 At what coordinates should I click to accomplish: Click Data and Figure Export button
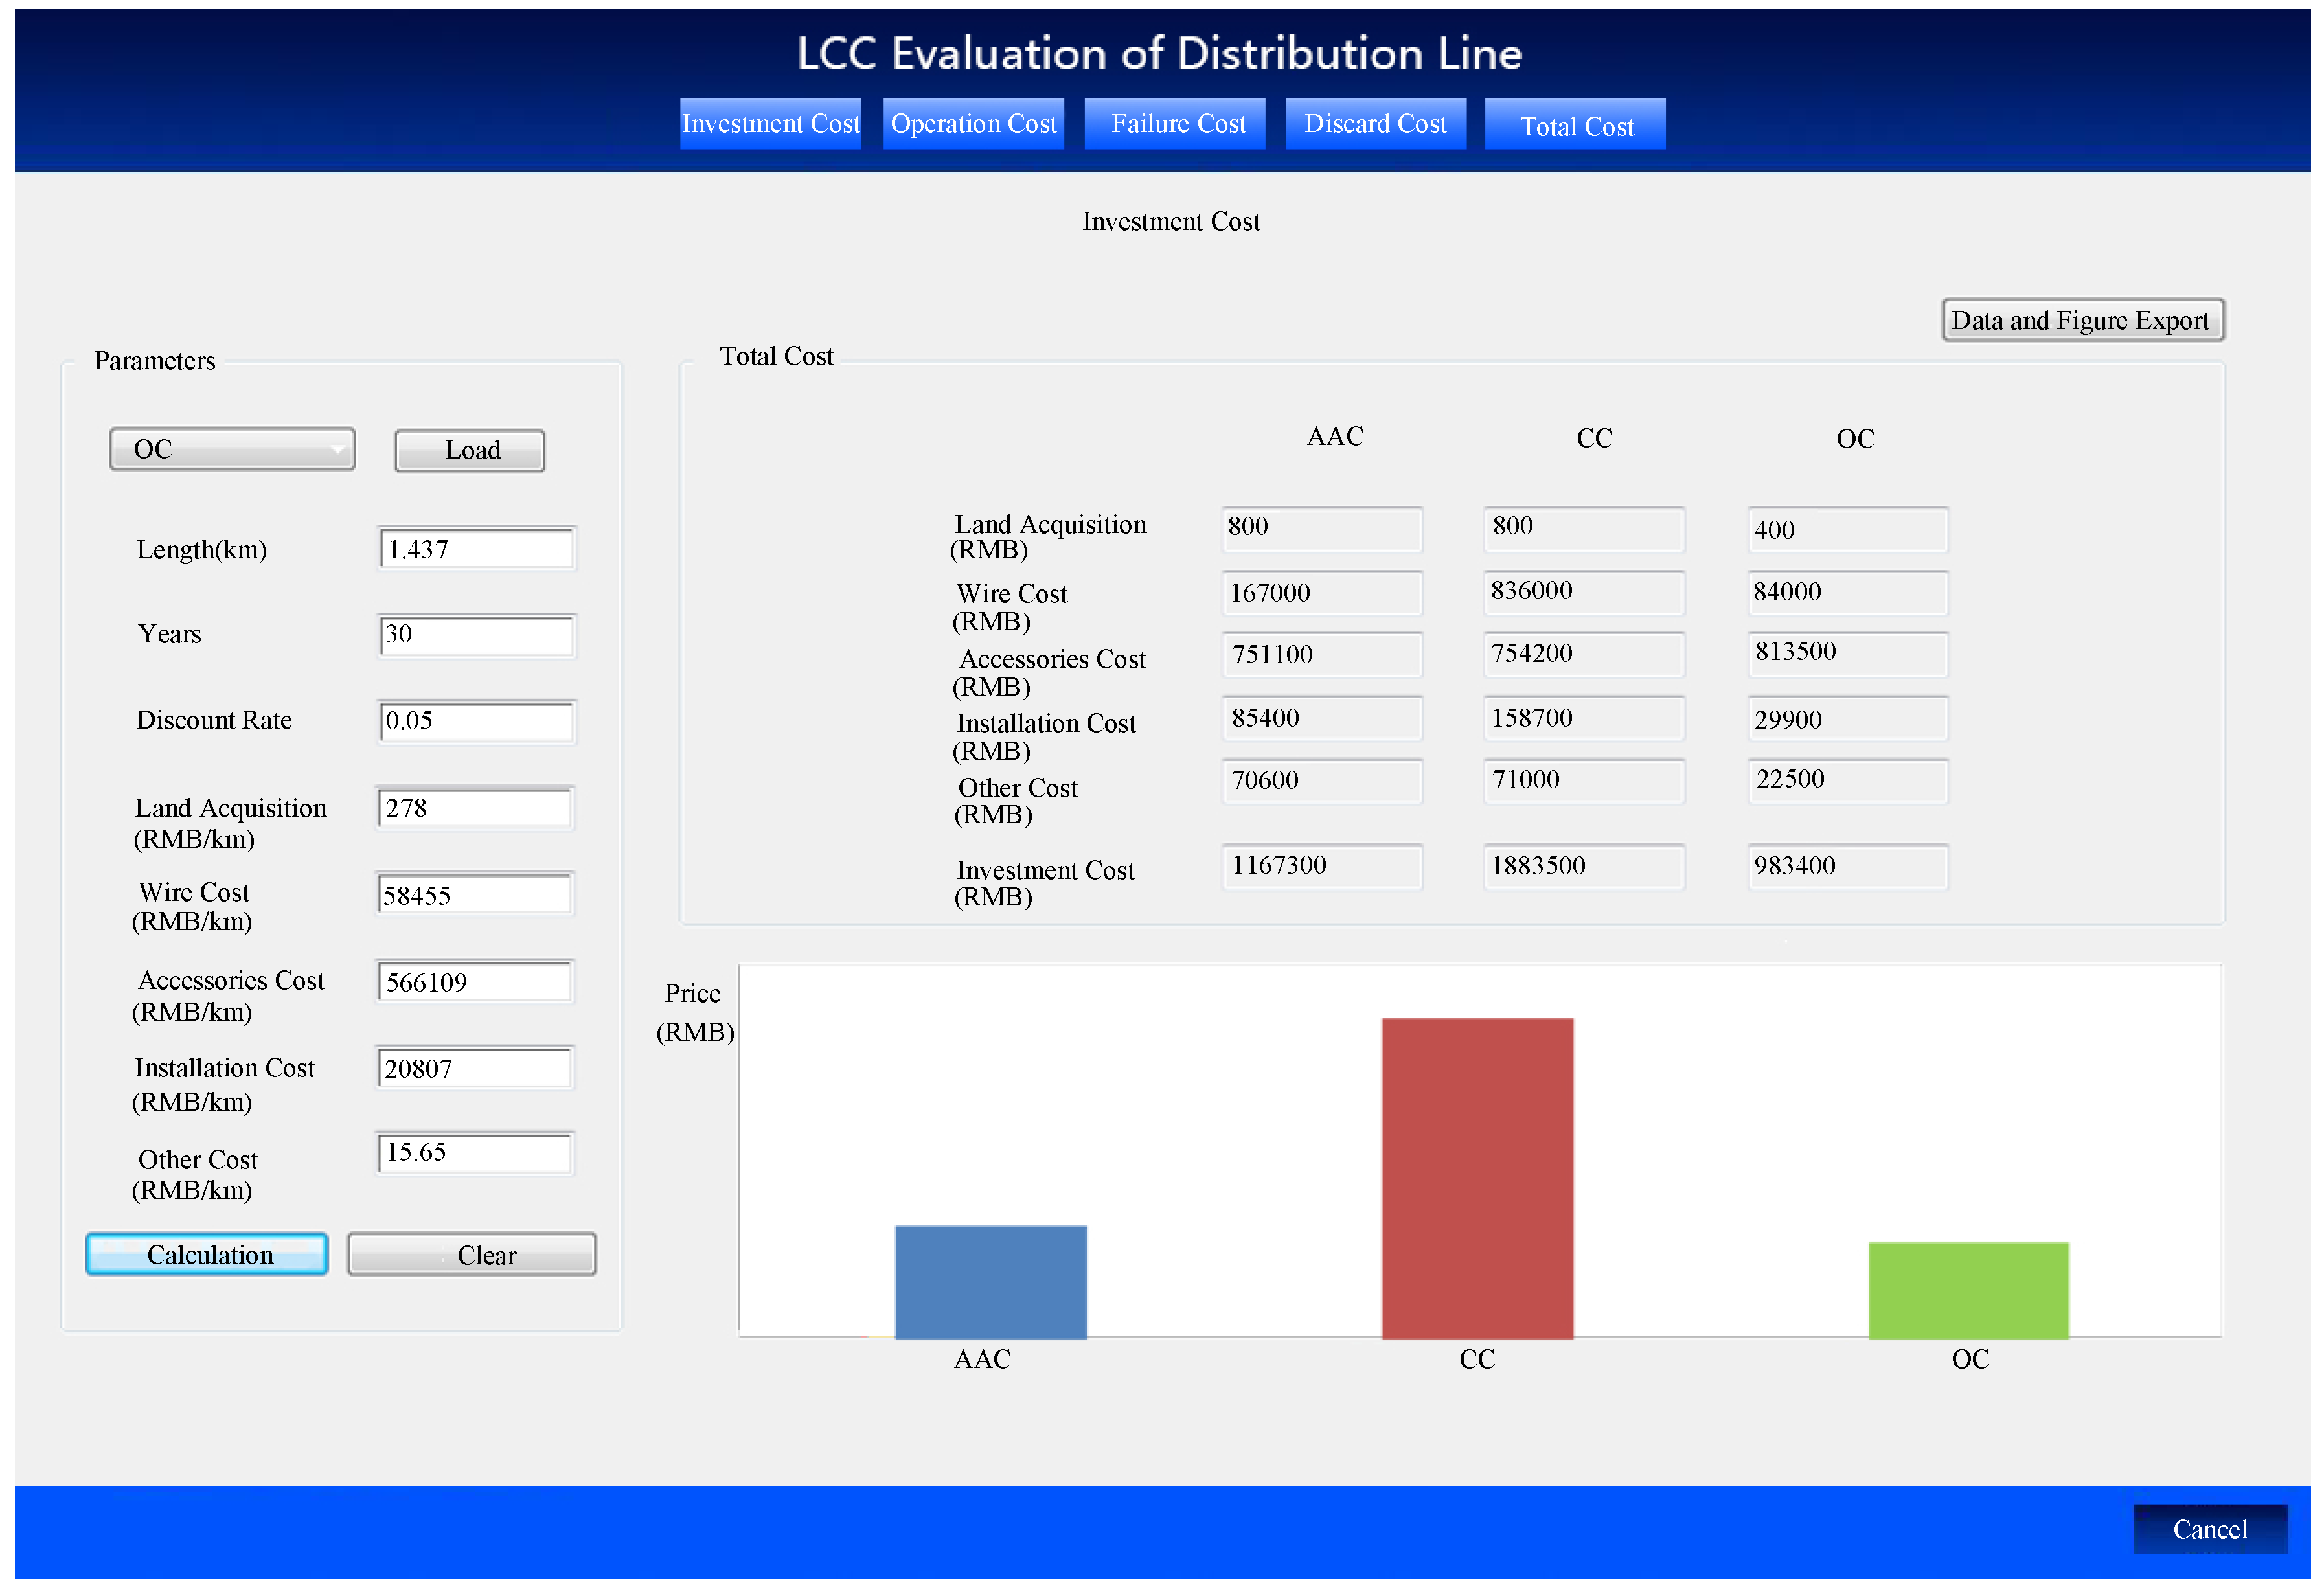2082,320
